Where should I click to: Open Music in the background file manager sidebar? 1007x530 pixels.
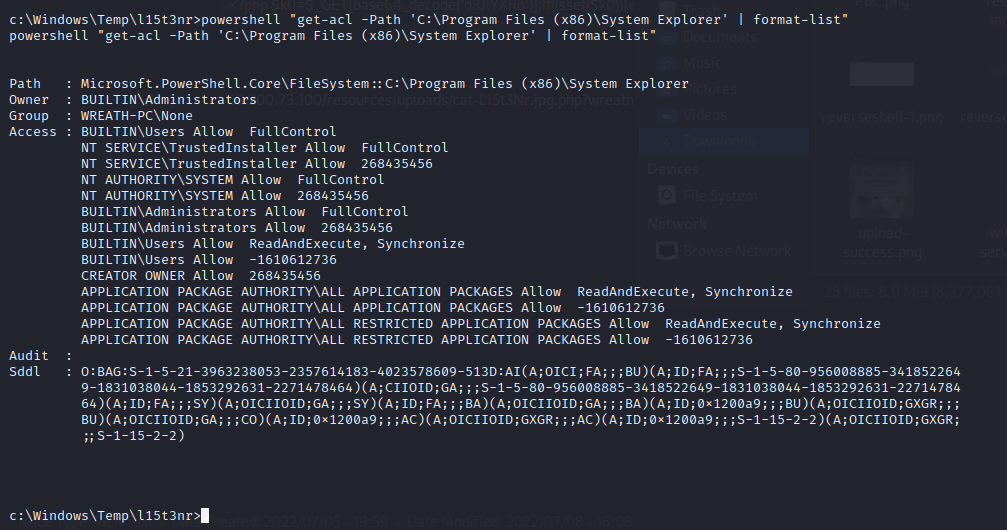[x=703, y=63]
